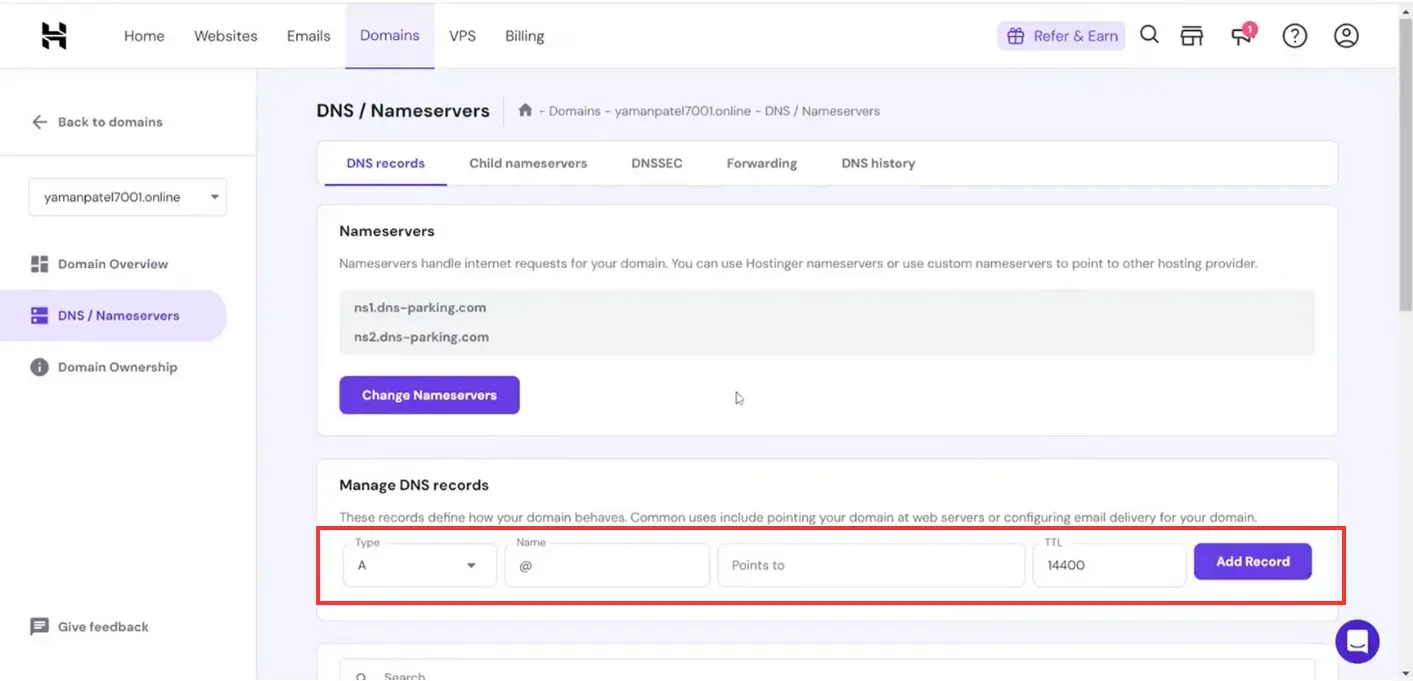Click the gift icon in Refer & Earn
Viewport: 1413px width, 681px height.
(x=1015, y=36)
